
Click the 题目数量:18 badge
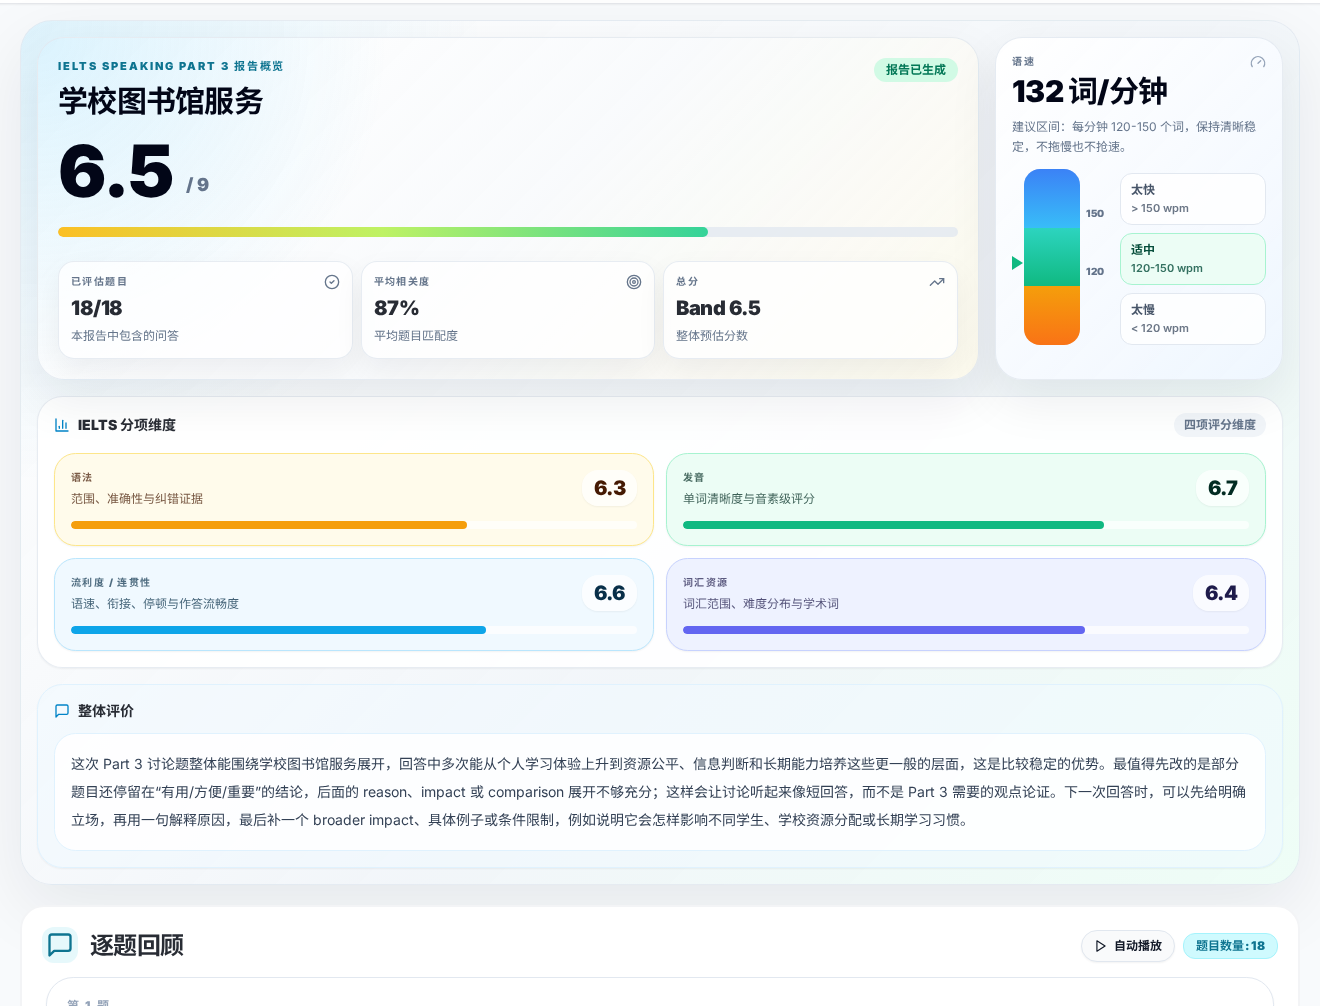(1230, 946)
